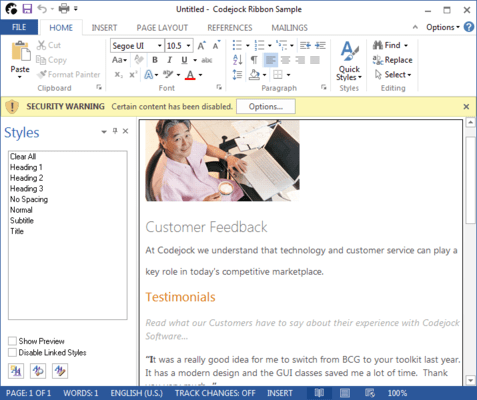Switch to the INSERT ribbon tab
Viewport: 477px width, 400px height.
104,28
